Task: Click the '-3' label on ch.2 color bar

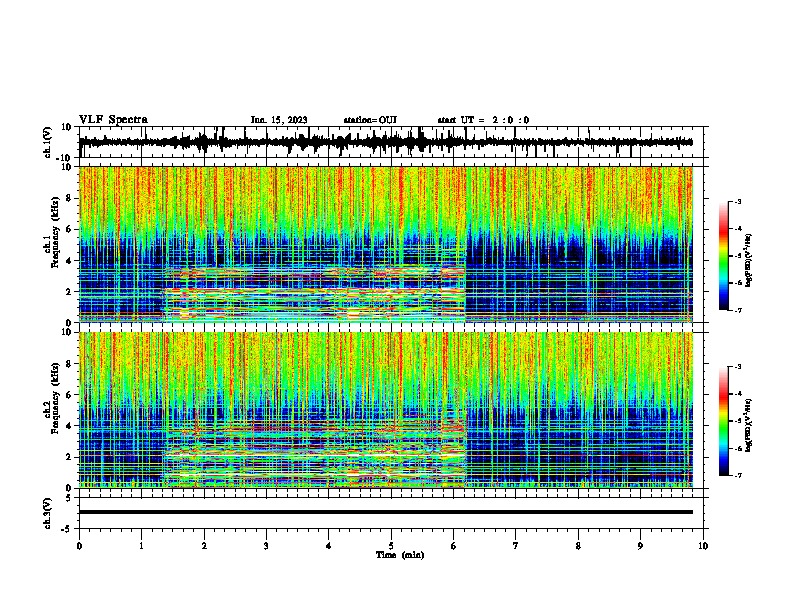Action: 738,367
